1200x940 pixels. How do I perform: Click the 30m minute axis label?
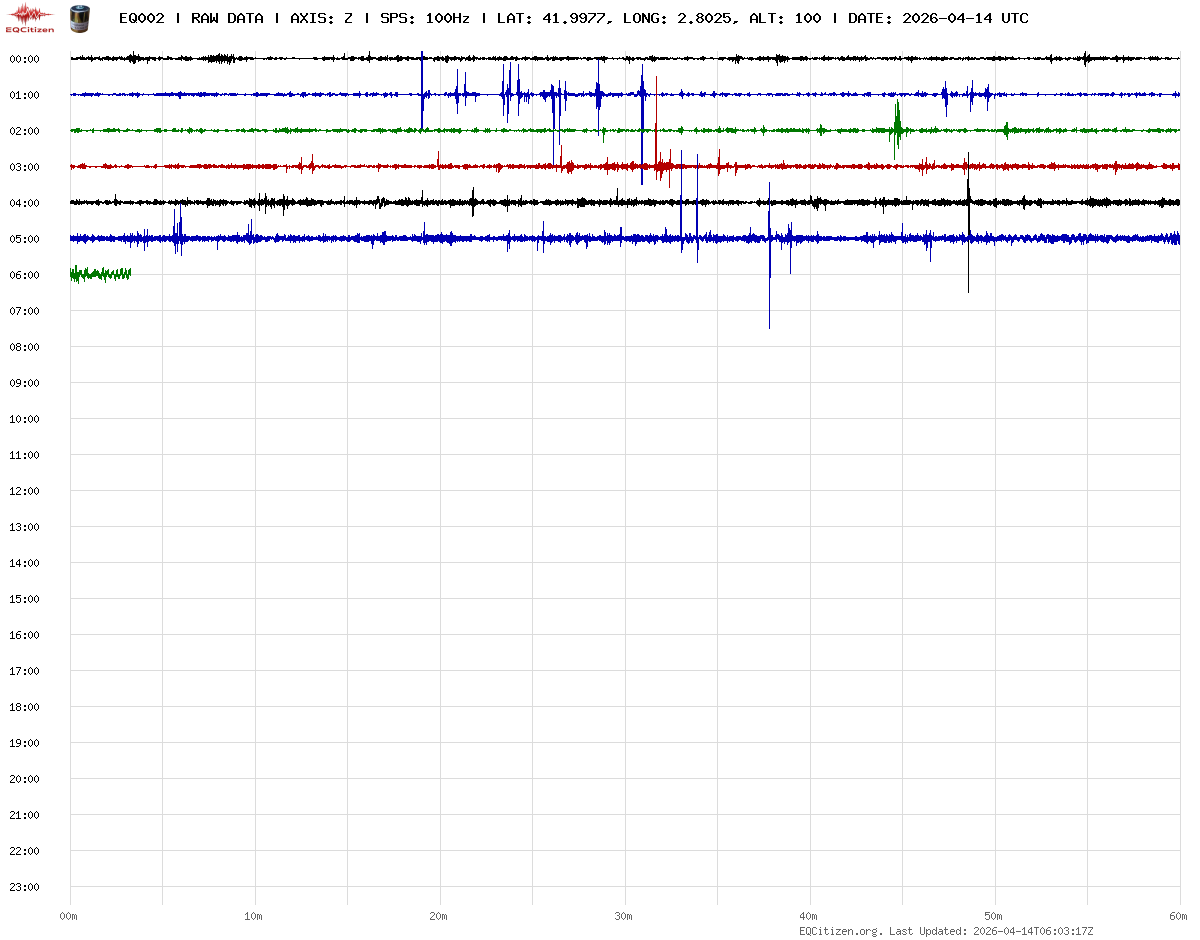click(x=623, y=916)
